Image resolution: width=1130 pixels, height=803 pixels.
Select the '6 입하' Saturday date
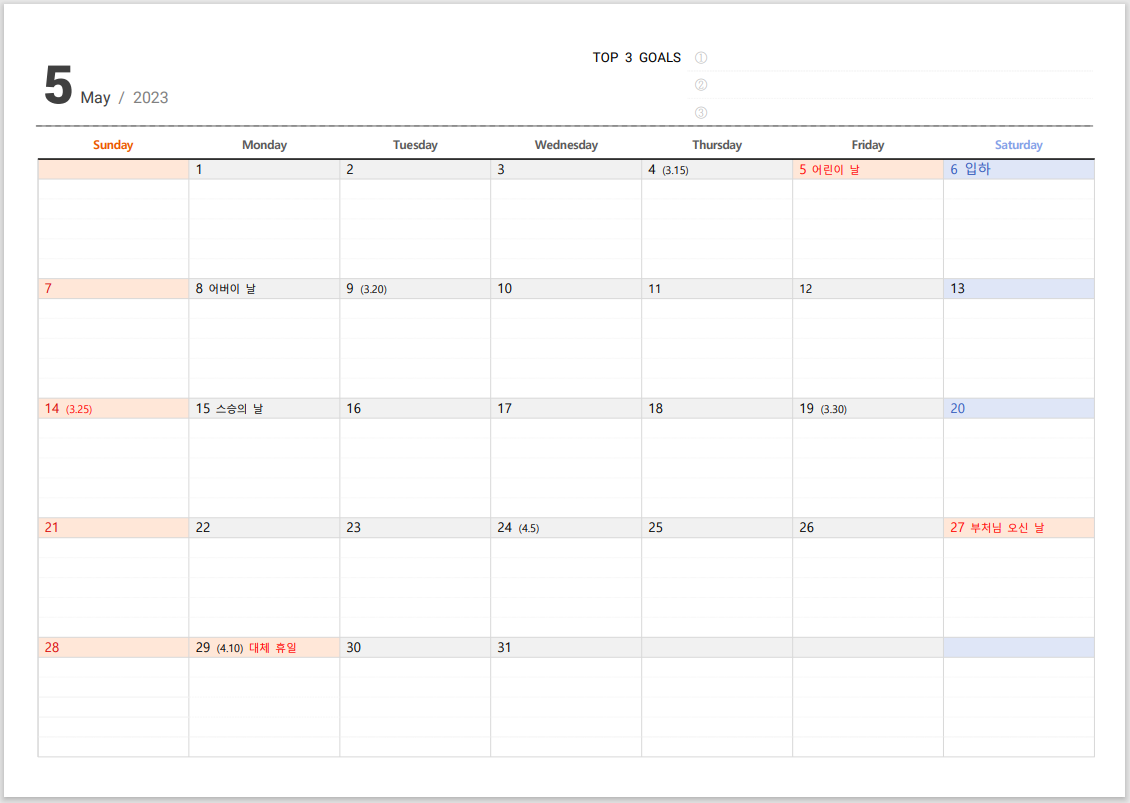(x=1019, y=169)
